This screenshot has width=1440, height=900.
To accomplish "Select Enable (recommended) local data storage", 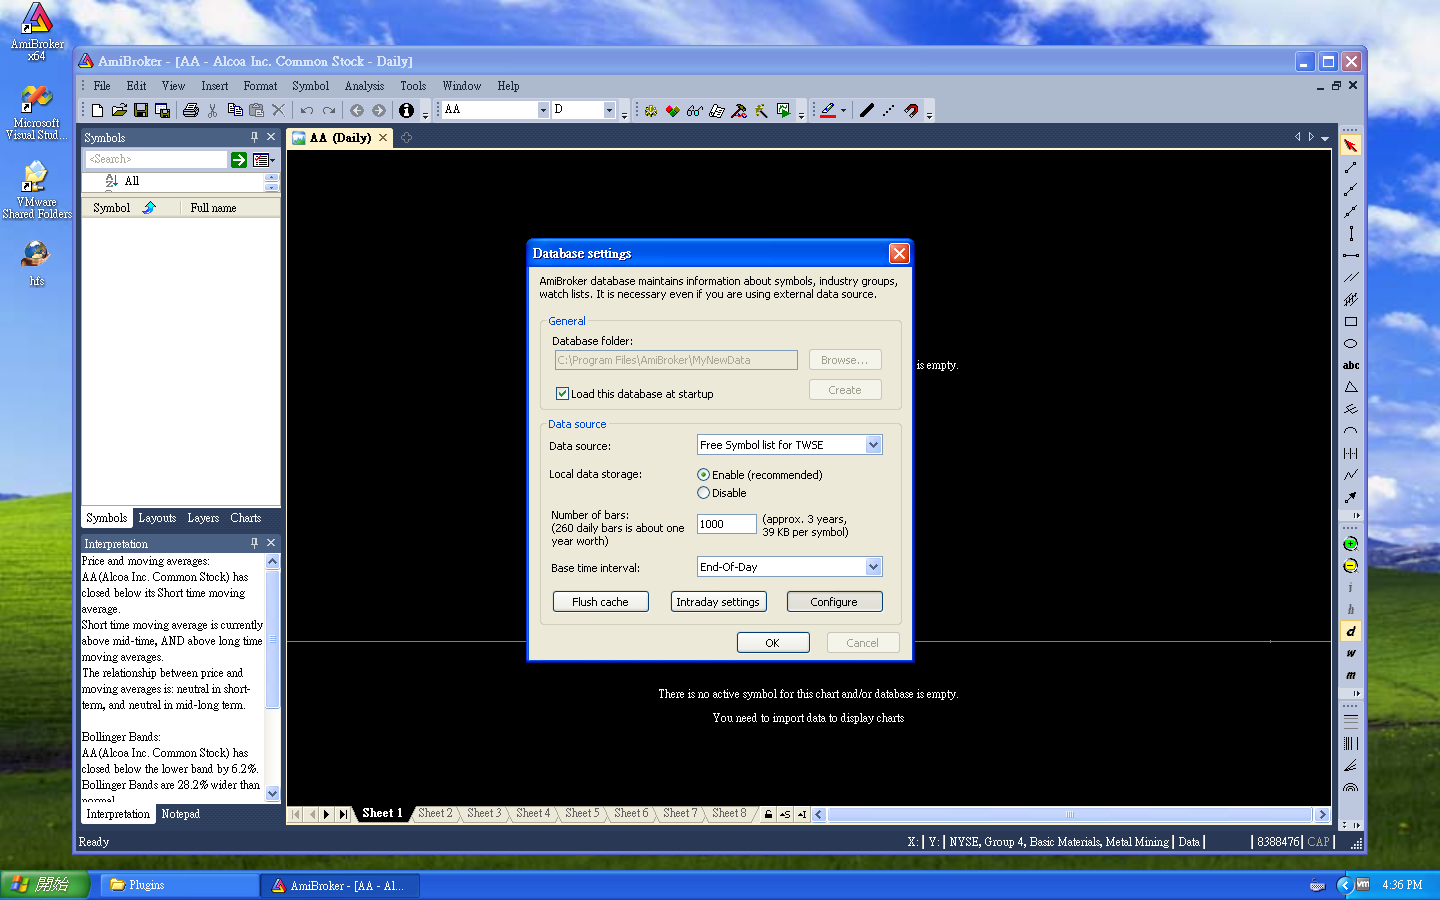I will pos(703,475).
